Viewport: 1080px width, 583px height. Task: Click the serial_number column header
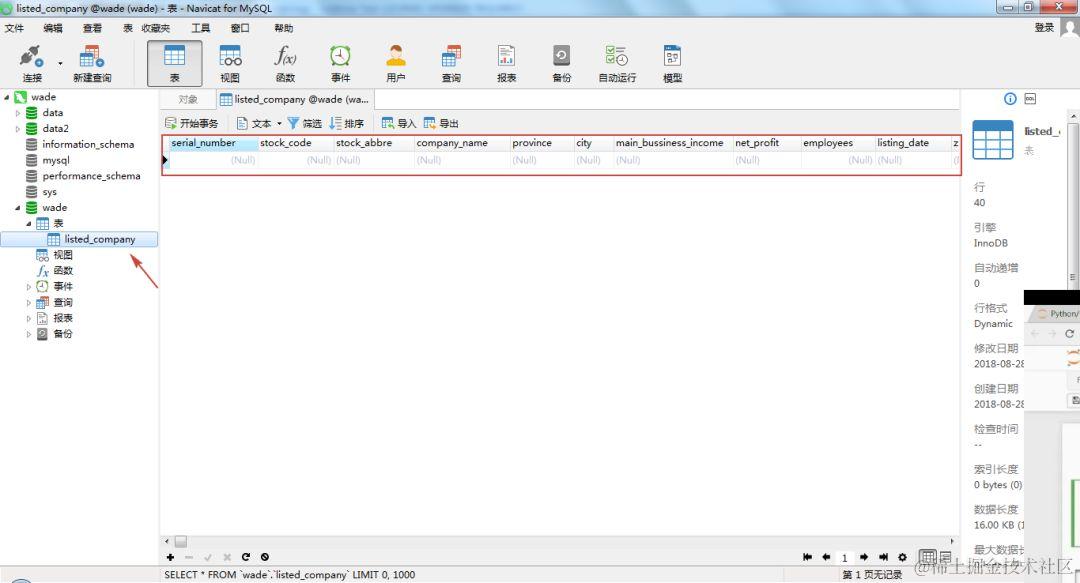point(214,143)
